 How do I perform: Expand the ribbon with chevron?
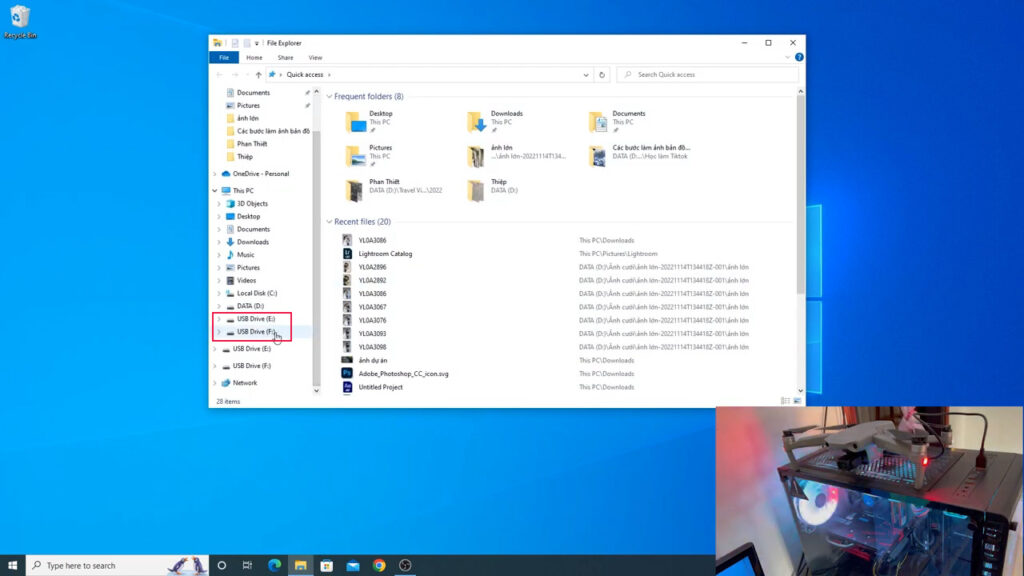(788, 57)
